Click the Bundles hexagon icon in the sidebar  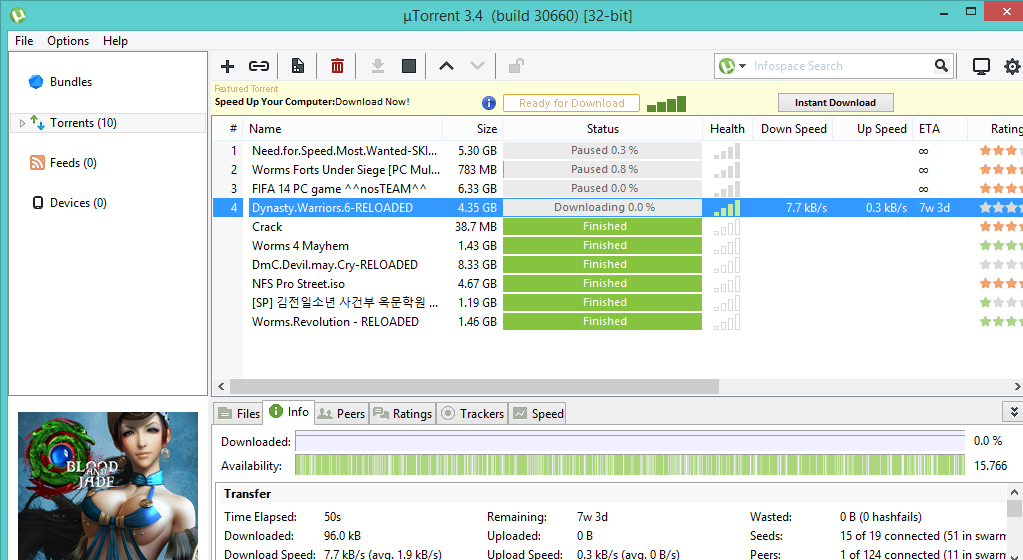click(x=36, y=82)
